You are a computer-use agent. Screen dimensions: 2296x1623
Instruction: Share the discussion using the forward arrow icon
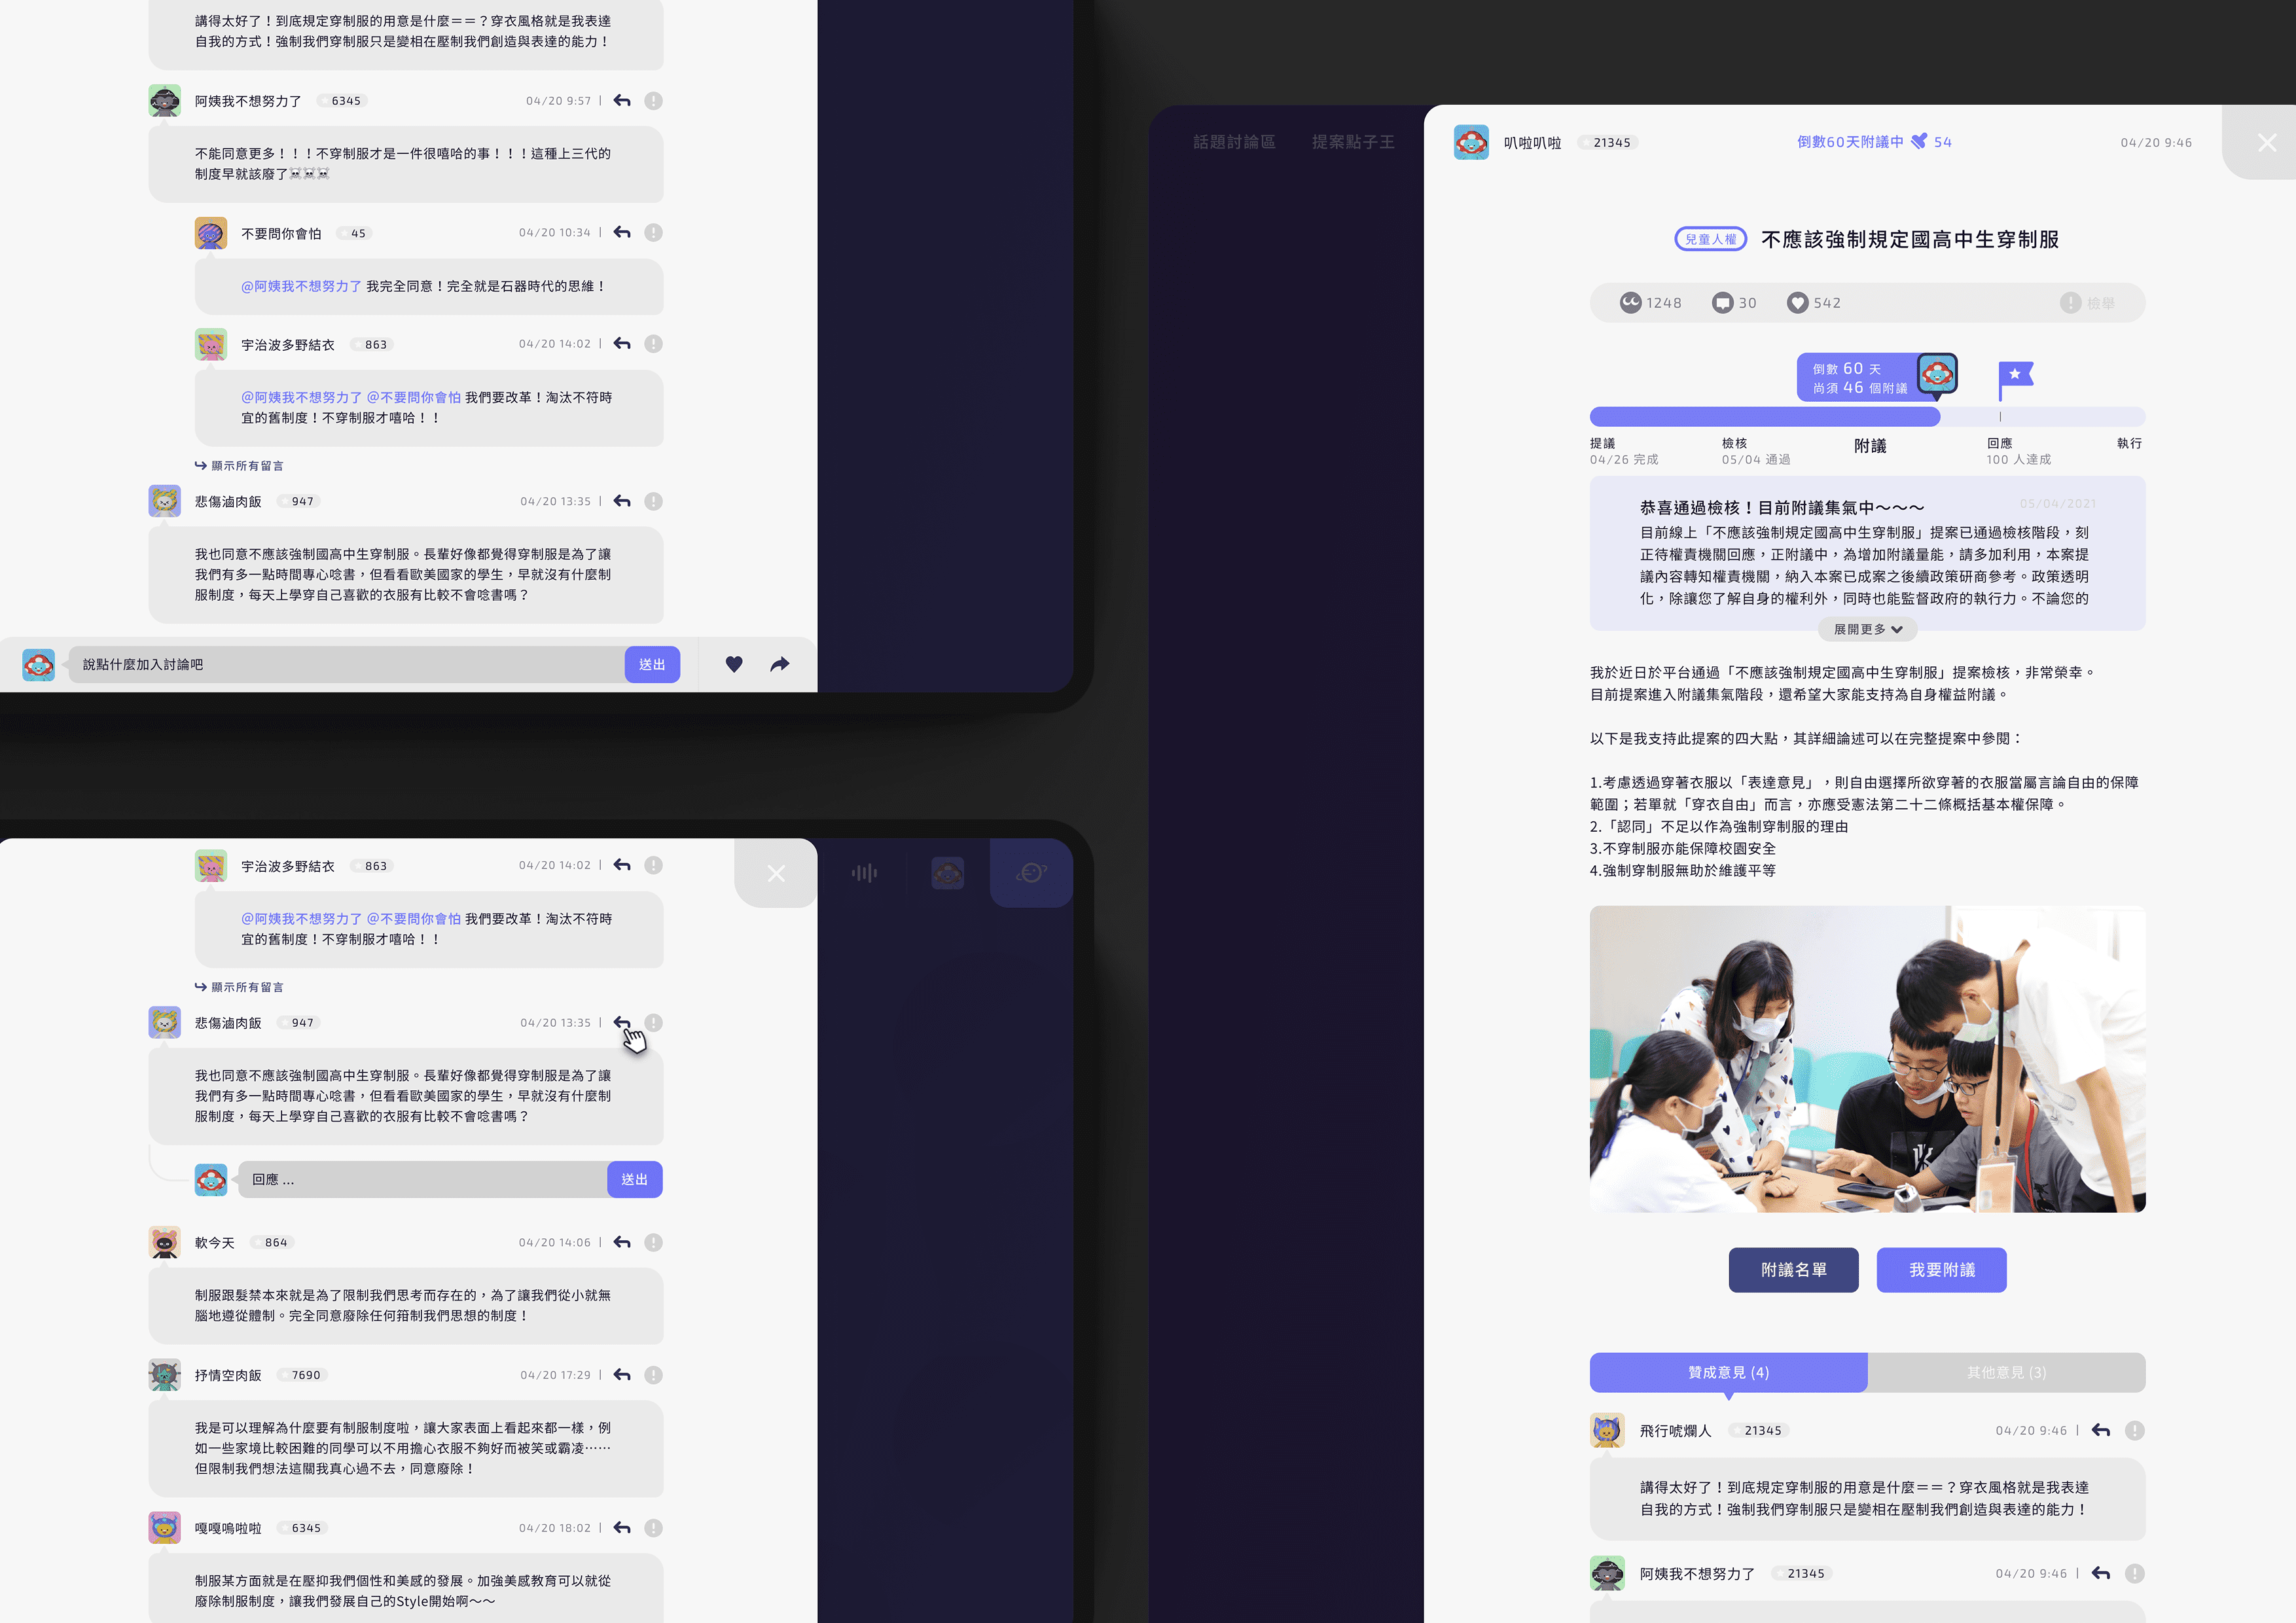[780, 664]
